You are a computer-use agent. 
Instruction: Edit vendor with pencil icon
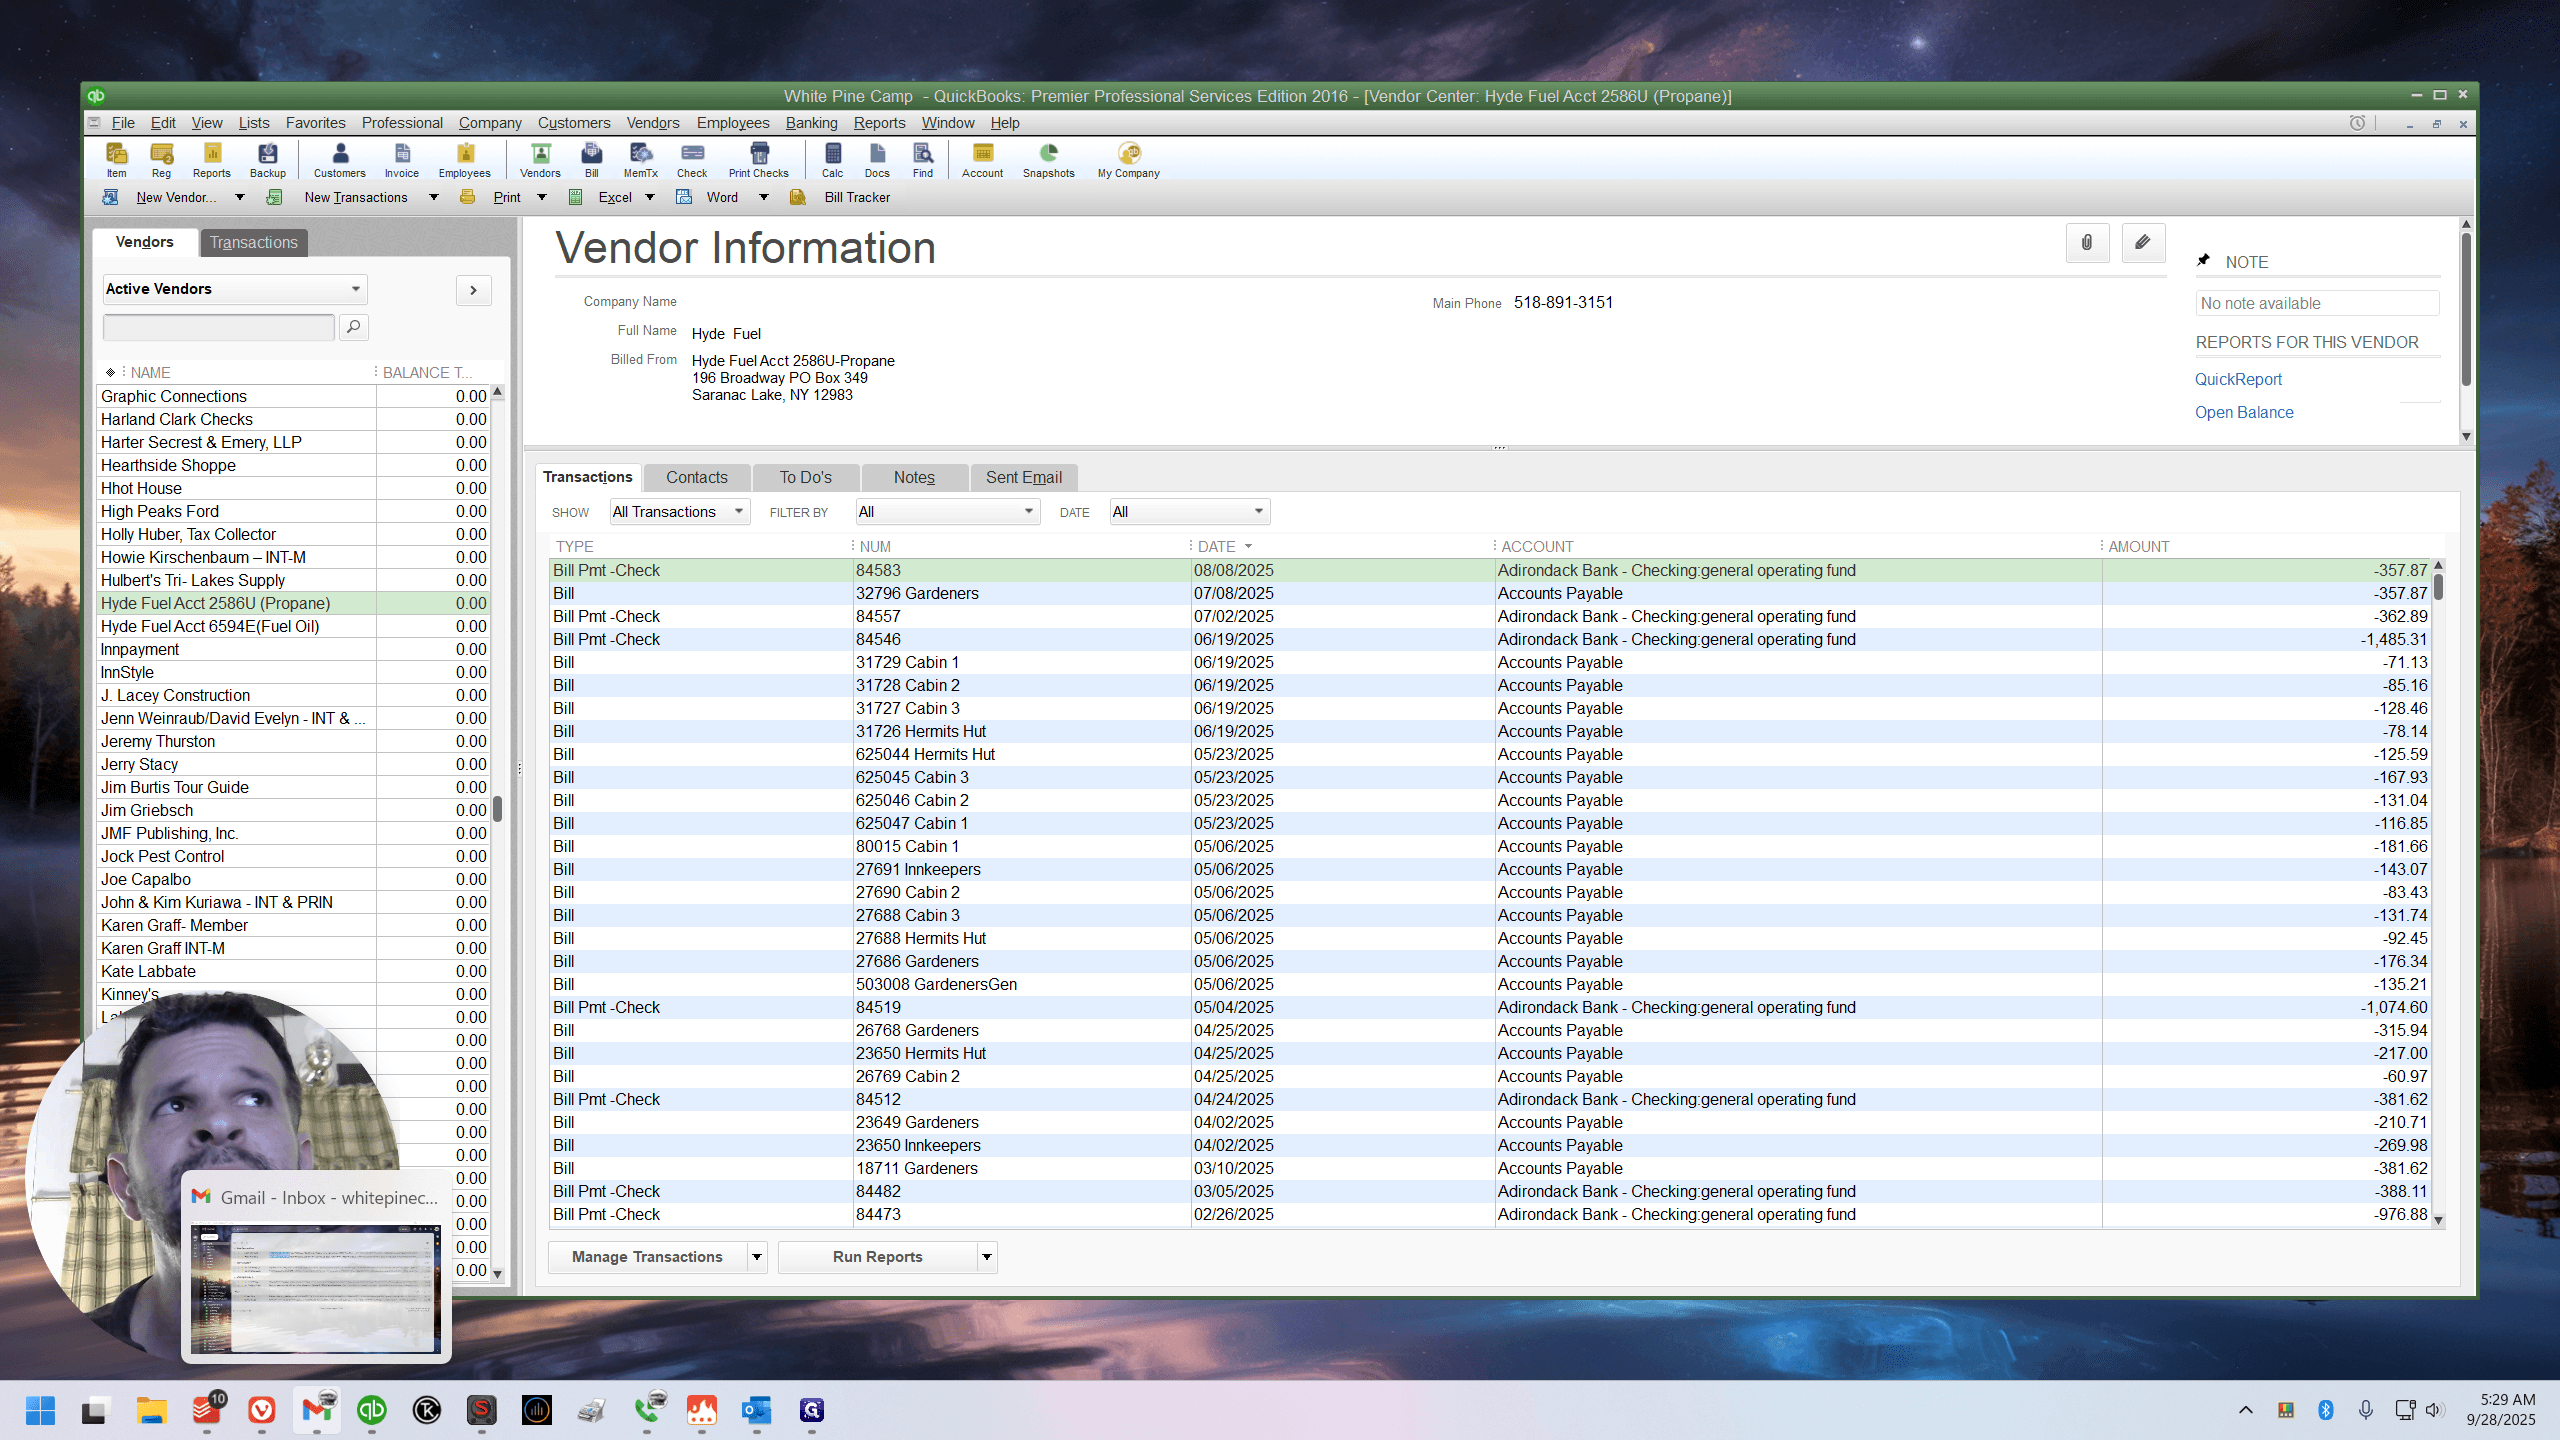click(2143, 242)
